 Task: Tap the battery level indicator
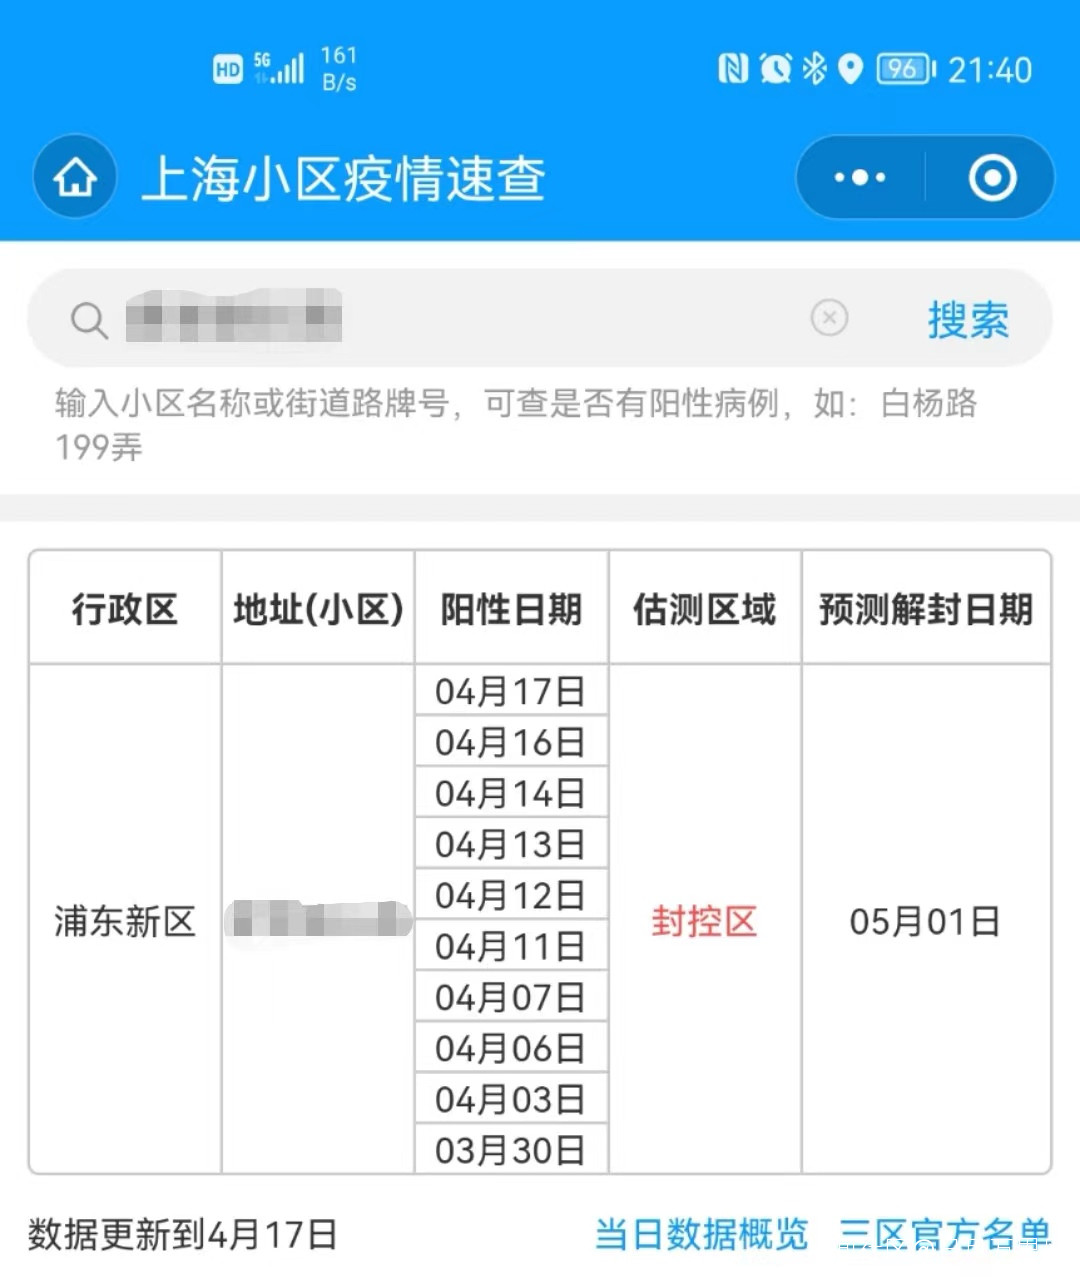pyautogui.click(x=904, y=69)
